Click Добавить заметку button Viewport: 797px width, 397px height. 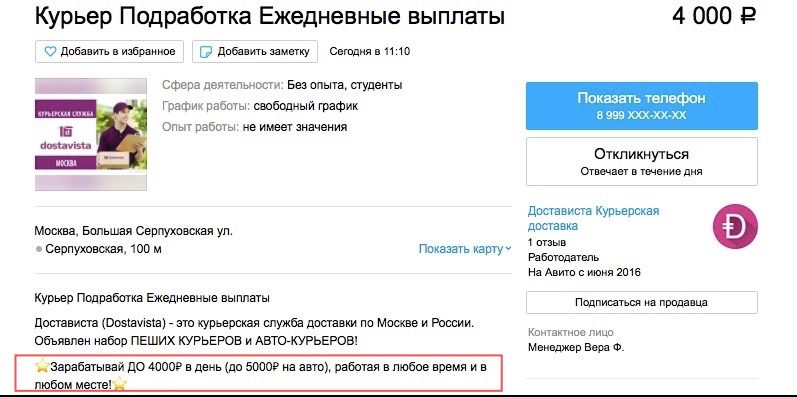(255, 51)
